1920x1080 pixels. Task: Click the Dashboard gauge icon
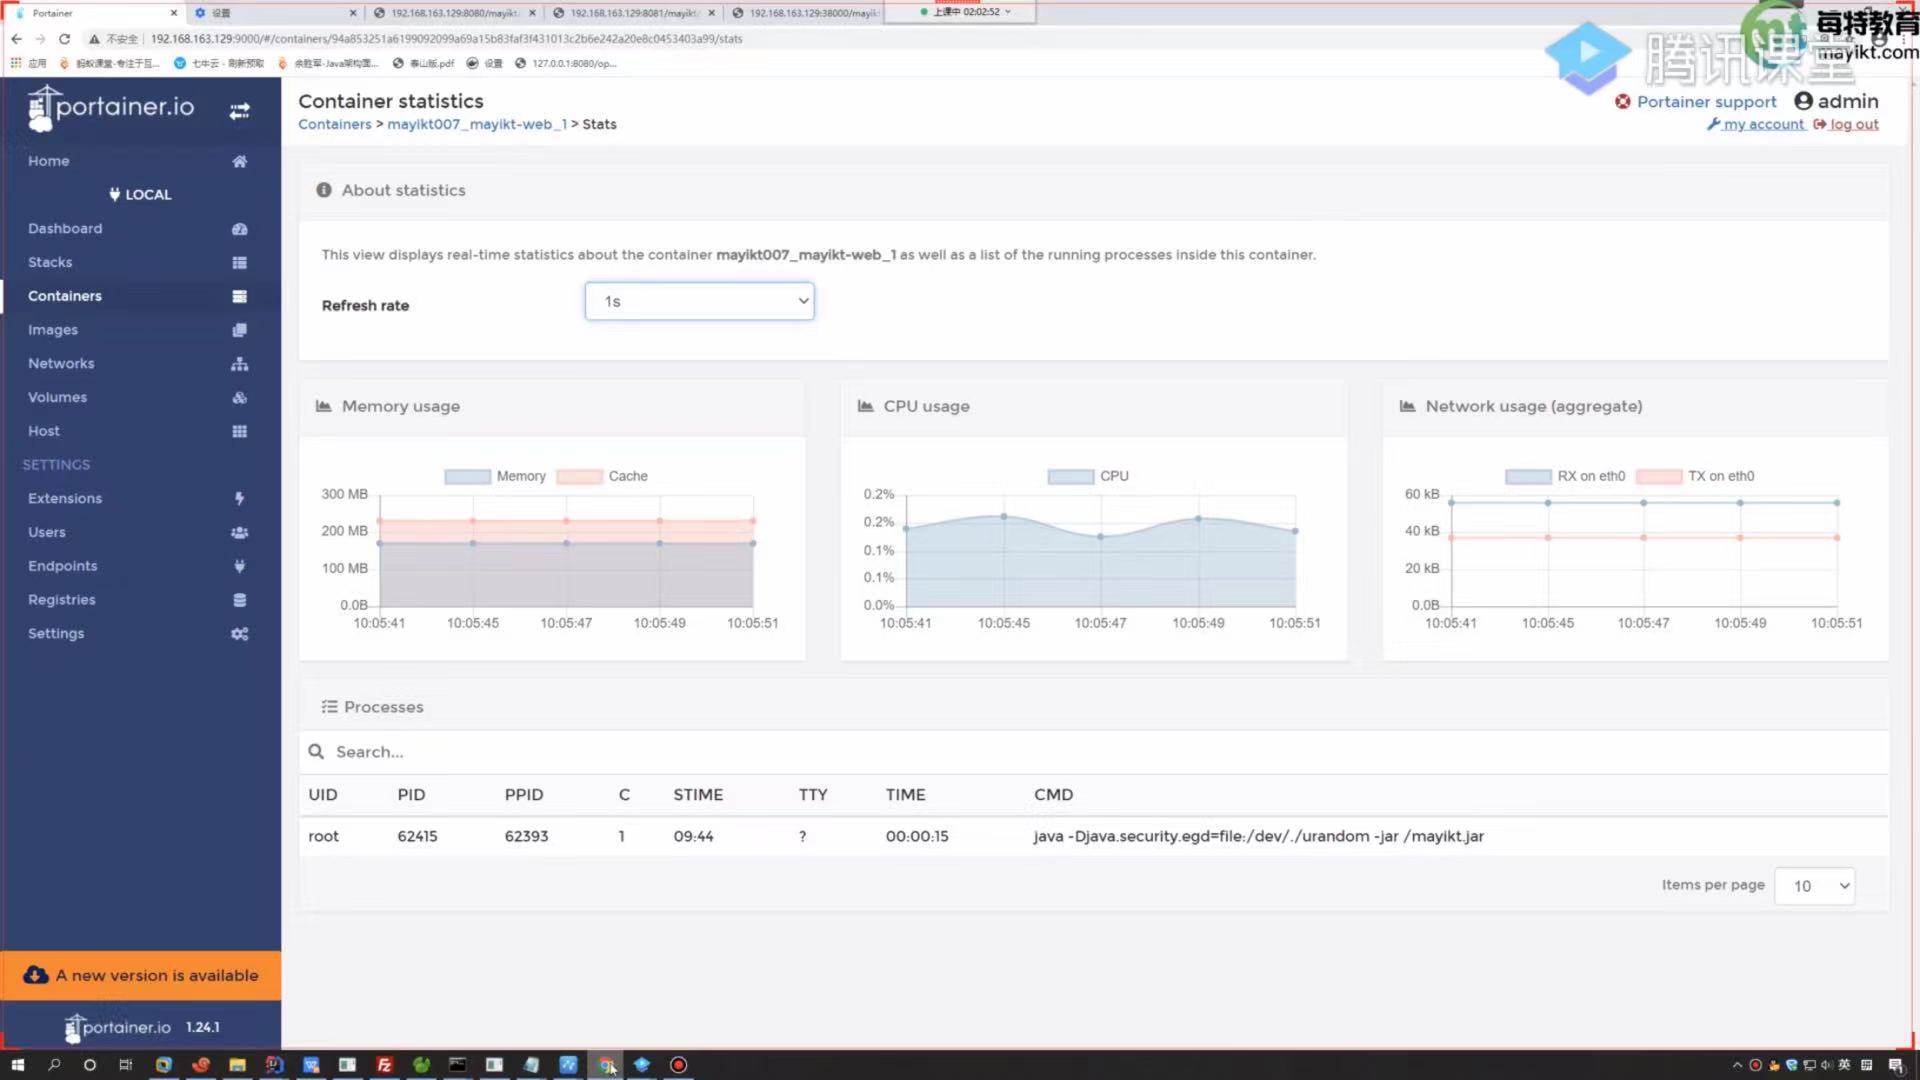click(x=239, y=229)
